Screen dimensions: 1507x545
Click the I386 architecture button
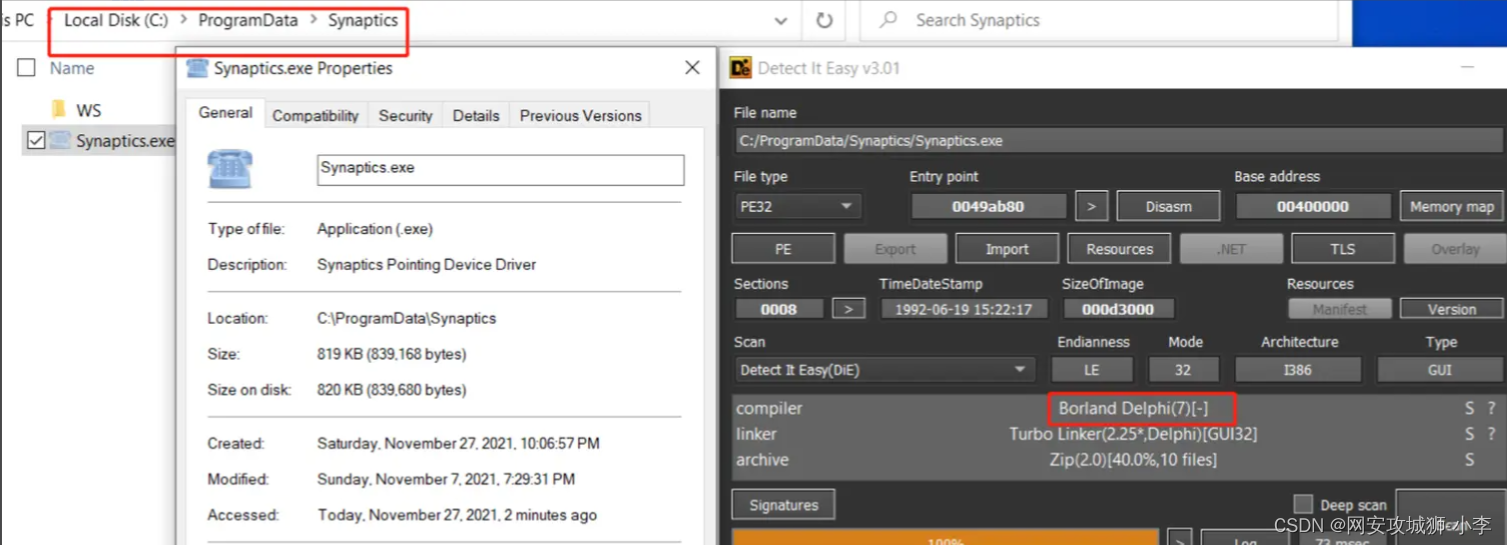(x=1298, y=370)
